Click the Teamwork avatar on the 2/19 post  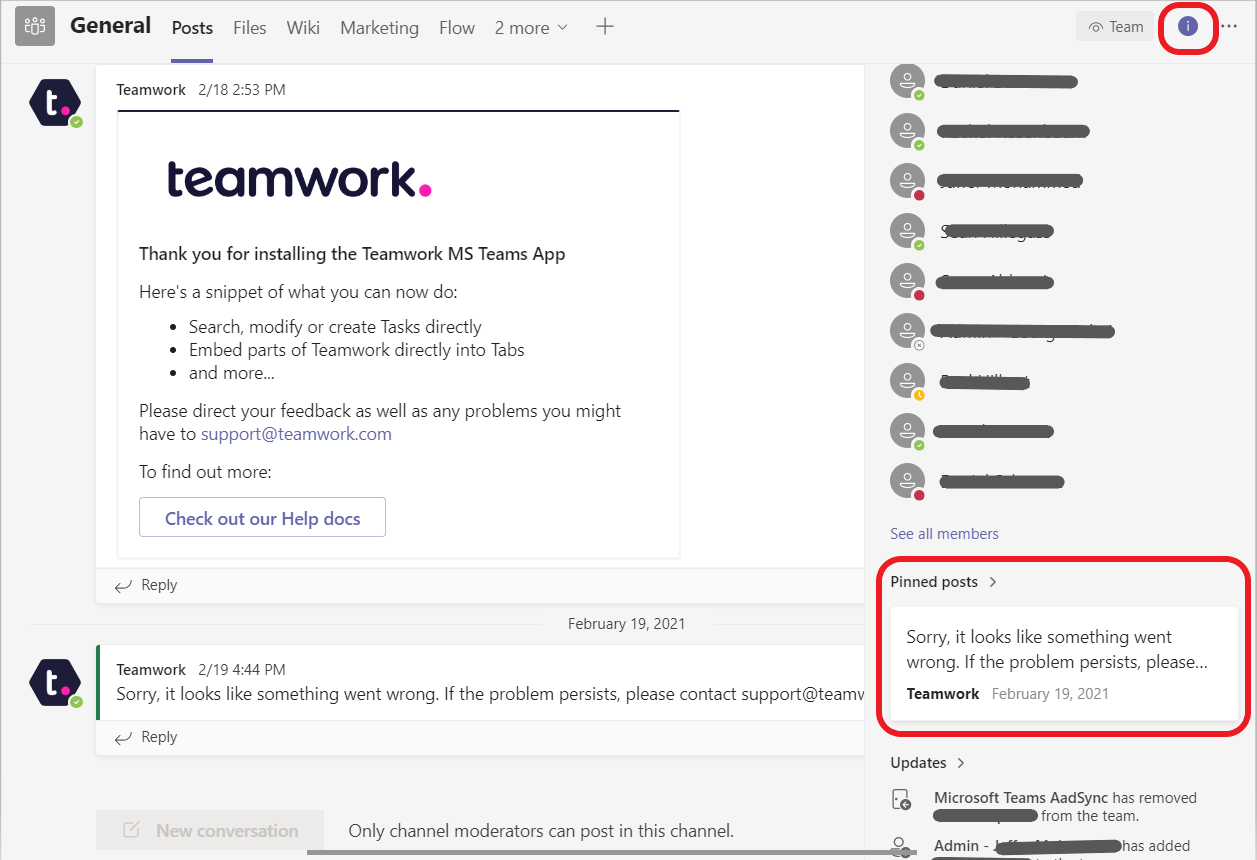tap(55, 683)
